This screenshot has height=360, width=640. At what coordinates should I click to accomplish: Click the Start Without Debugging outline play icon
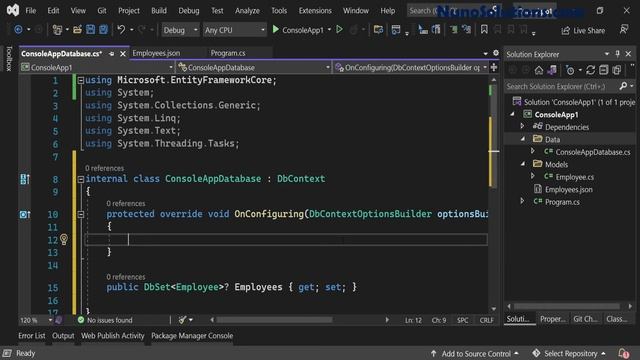pos(339,30)
